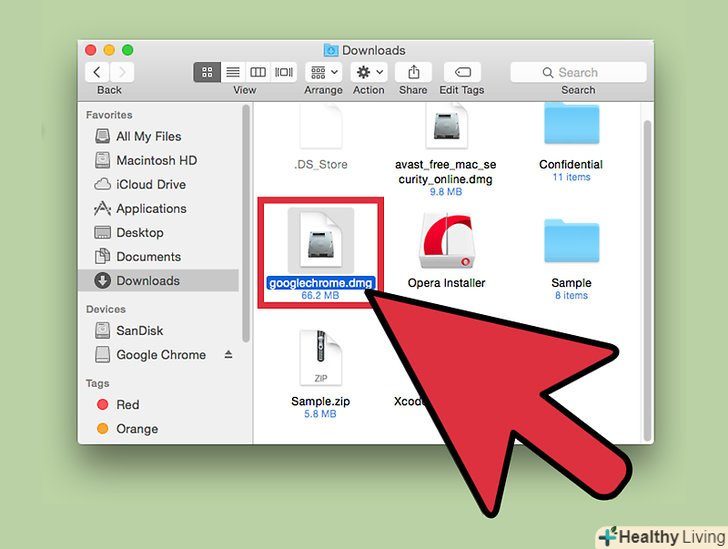
Task: Click the red close window button
Action: tap(91, 50)
